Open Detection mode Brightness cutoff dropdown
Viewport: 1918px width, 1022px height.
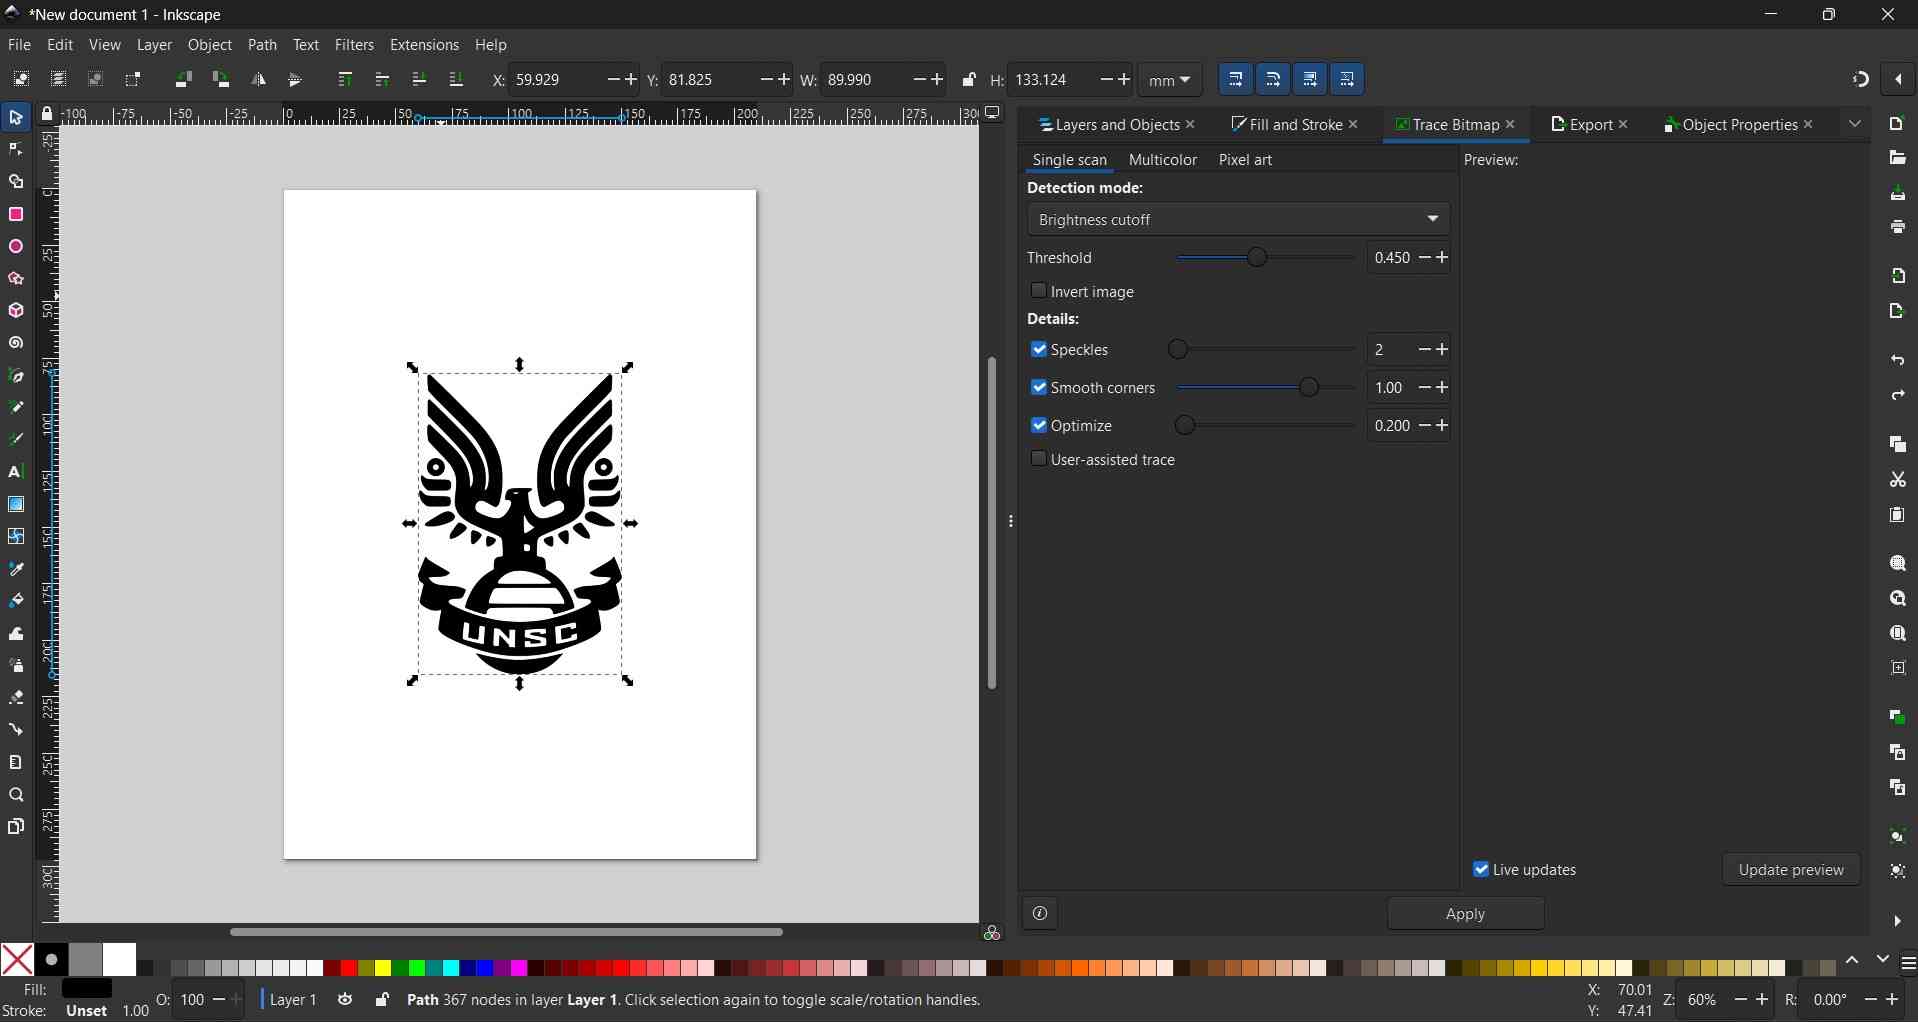coord(1238,219)
